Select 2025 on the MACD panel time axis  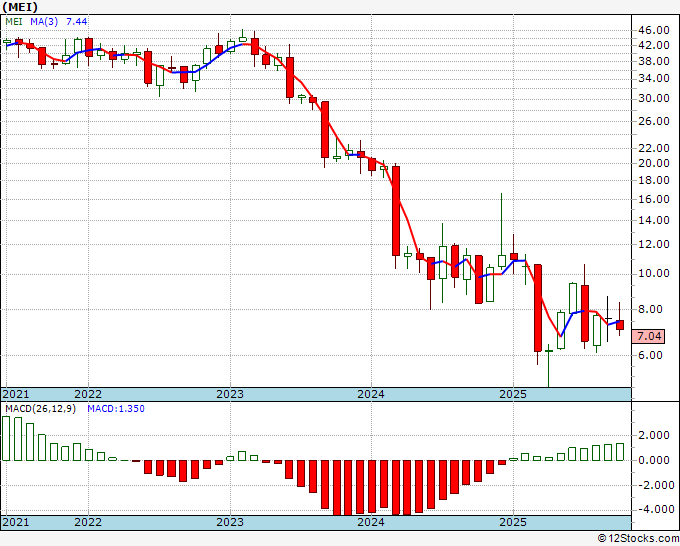click(x=513, y=522)
